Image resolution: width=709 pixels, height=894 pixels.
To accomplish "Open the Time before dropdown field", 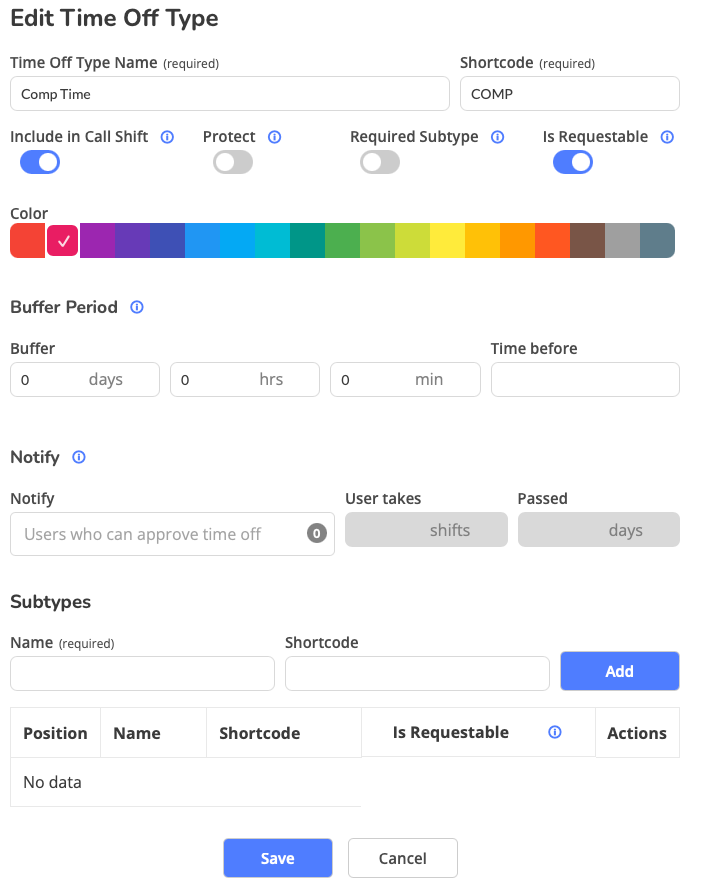I will [x=585, y=380].
